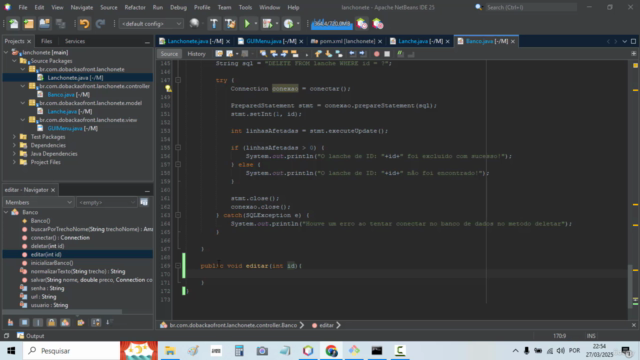
Task: Run the project with green play icon
Action: pos(247,24)
